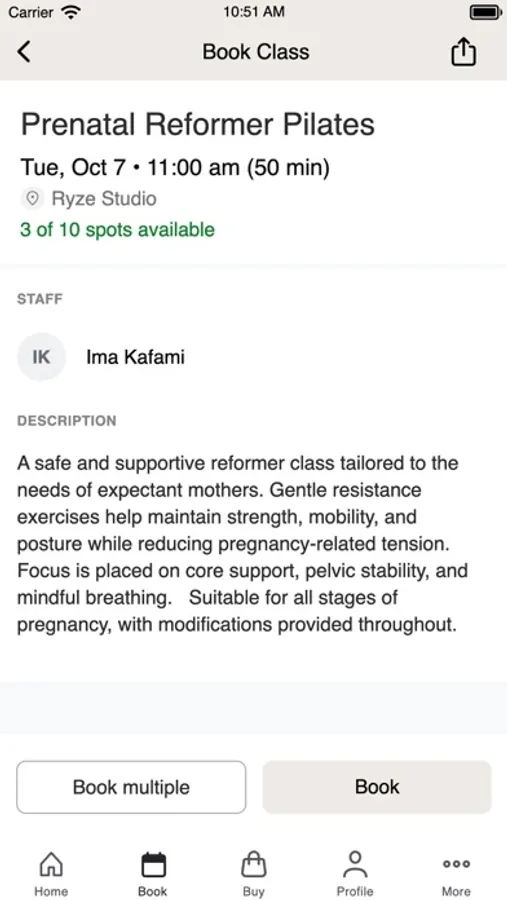Viewport: 507px width, 900px height.
Task: Tap the Home tab label
Action: 51,891
